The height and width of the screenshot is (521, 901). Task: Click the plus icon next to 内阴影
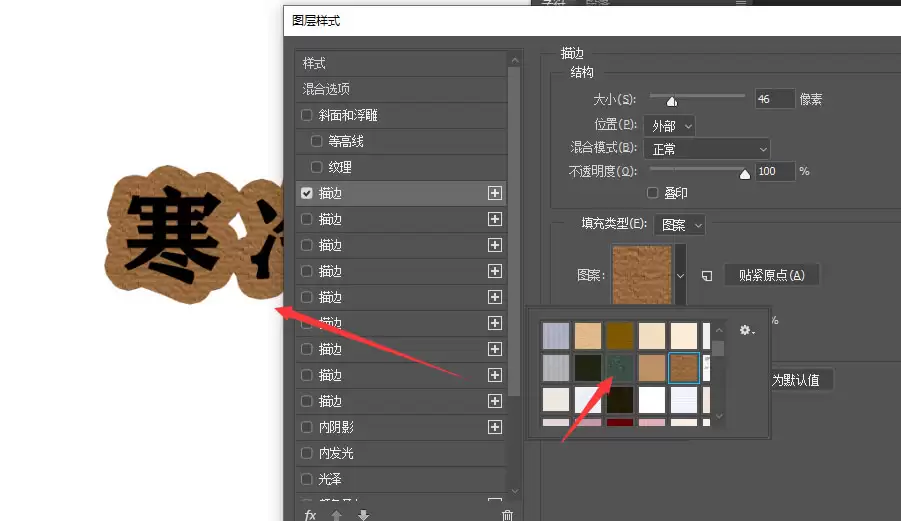(495, 427)
